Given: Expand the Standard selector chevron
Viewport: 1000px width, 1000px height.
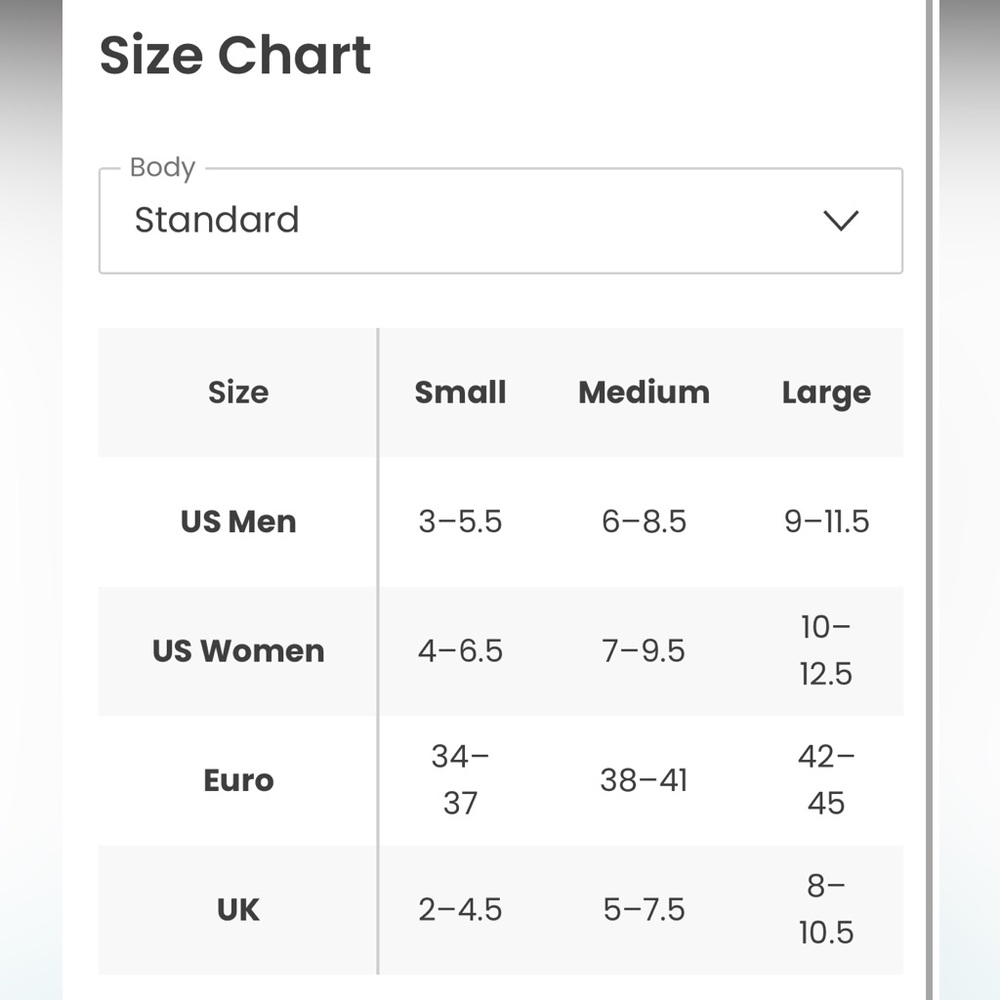Looking at the screenshot, I should (x=841, y=221).
